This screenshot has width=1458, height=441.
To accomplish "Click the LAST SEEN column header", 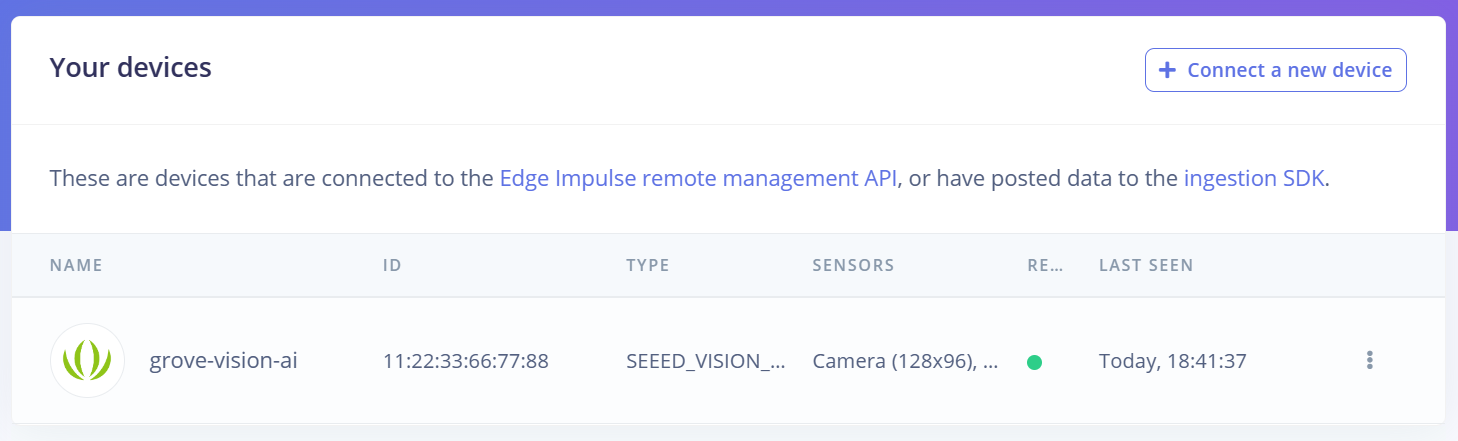I will pyautogui.click(x=1145, y=265).
